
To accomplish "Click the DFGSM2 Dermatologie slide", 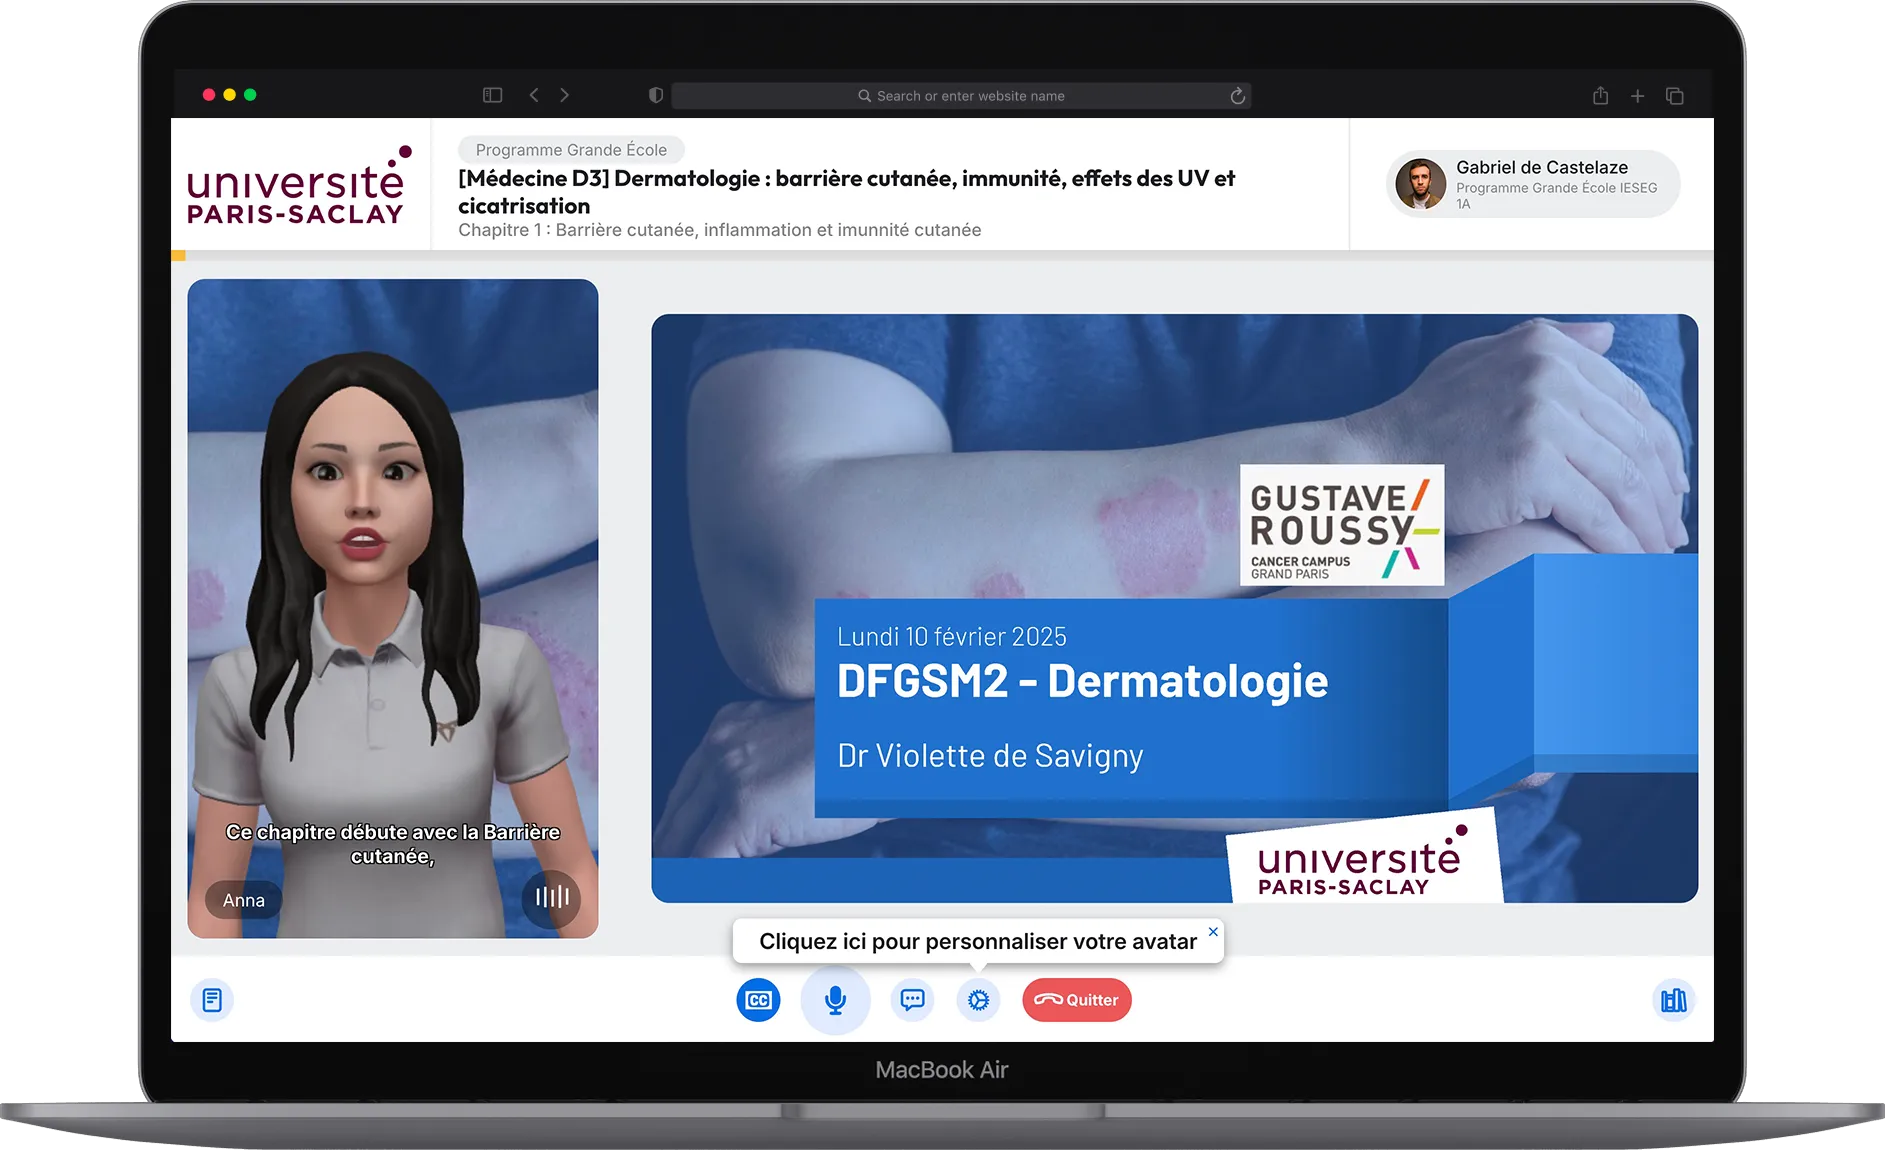I will click(x=1174, y=608).
